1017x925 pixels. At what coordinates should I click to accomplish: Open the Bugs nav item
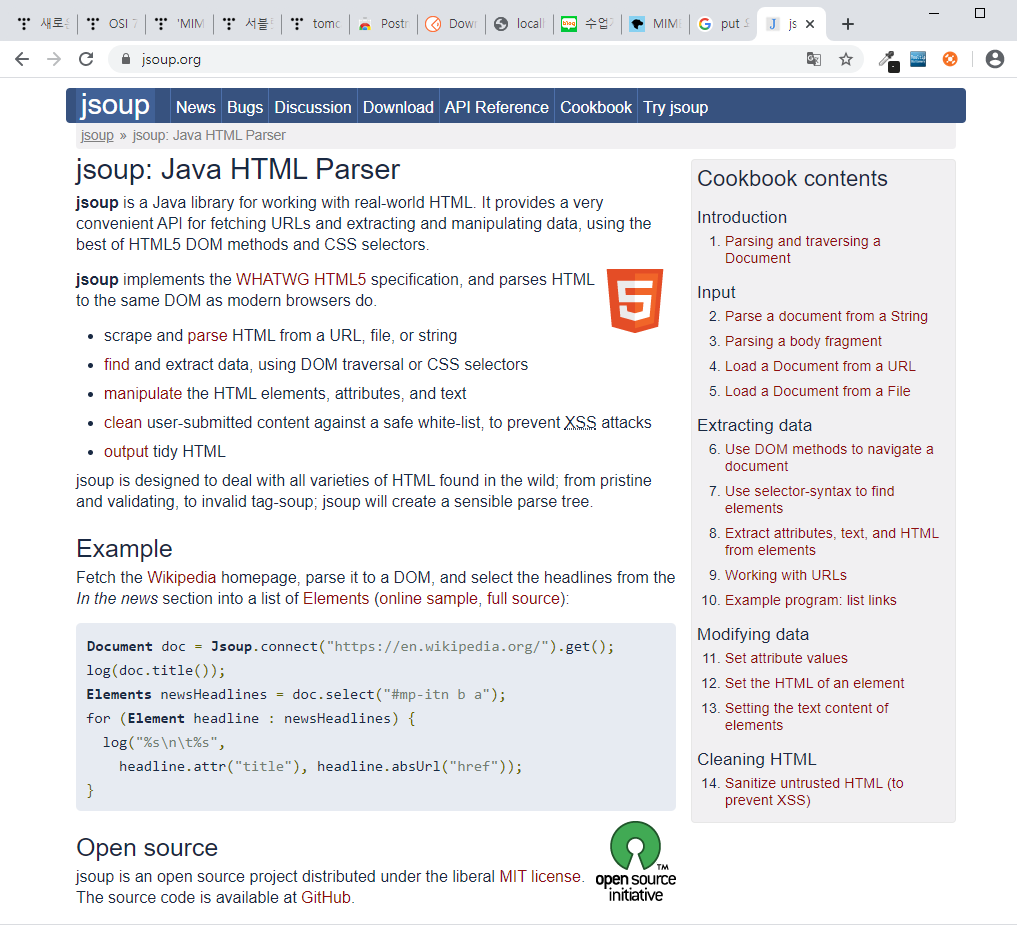[x=245, y=107]
